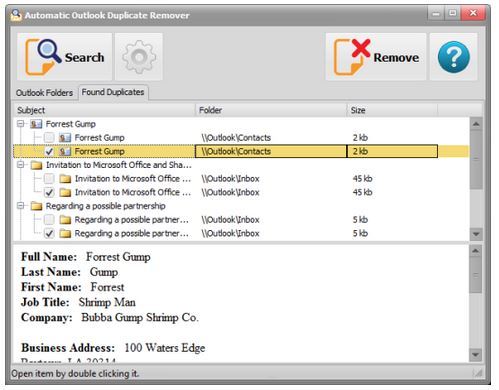Image resolution: width=499 pixels, height=390 pixels.
Task: Uncheck the second Regarding a possible partner checkbox
Action: [x=49, y=233]
